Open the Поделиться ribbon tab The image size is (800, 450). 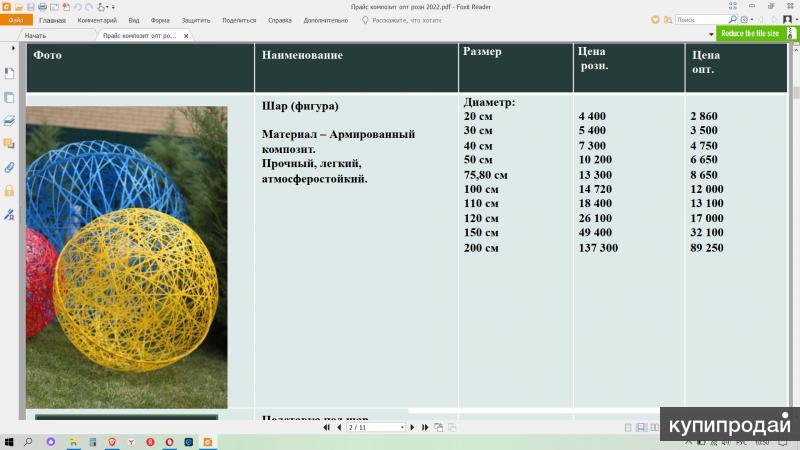pyautogui.click(x=239, y=20)
